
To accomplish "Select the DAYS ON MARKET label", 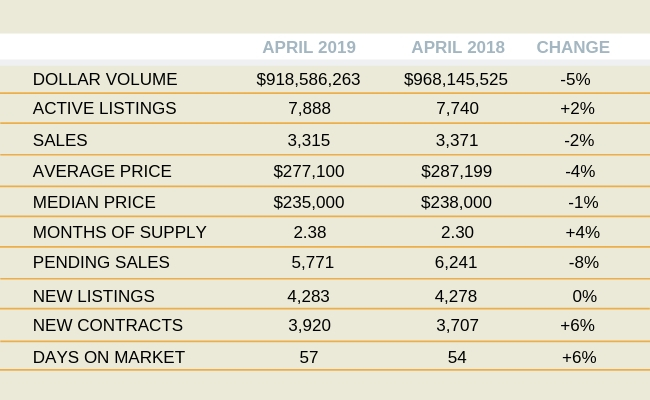I will coord(108,357).
